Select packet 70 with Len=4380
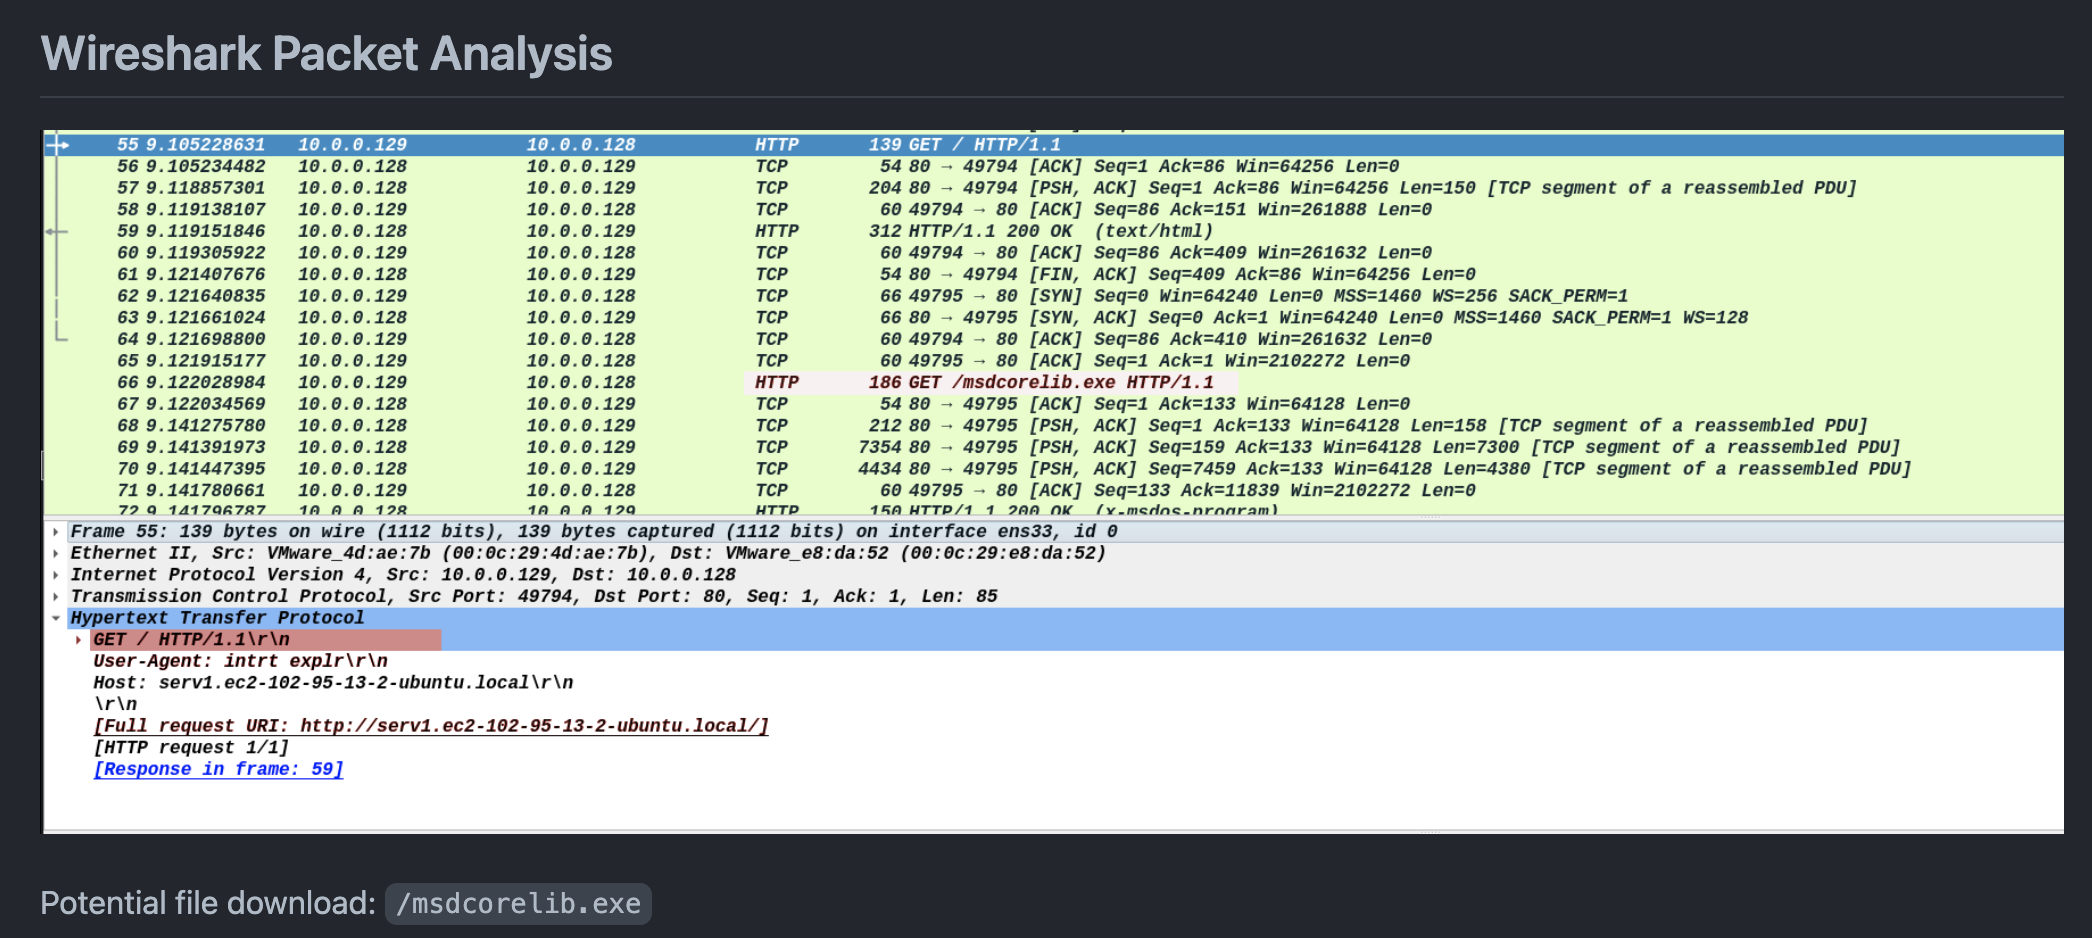This screenshot has height=938, width=2092. 1054,469
